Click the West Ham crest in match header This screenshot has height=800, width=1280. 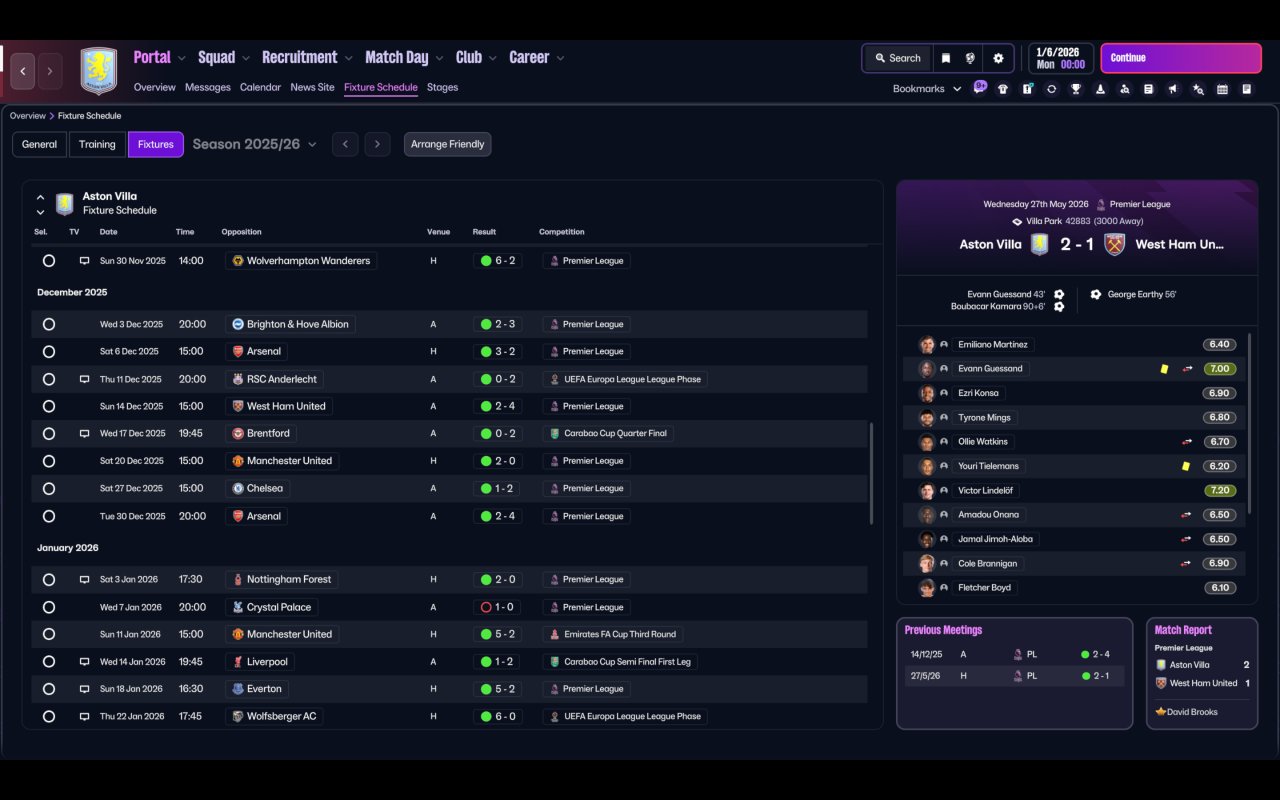(x=1115, y=244)
